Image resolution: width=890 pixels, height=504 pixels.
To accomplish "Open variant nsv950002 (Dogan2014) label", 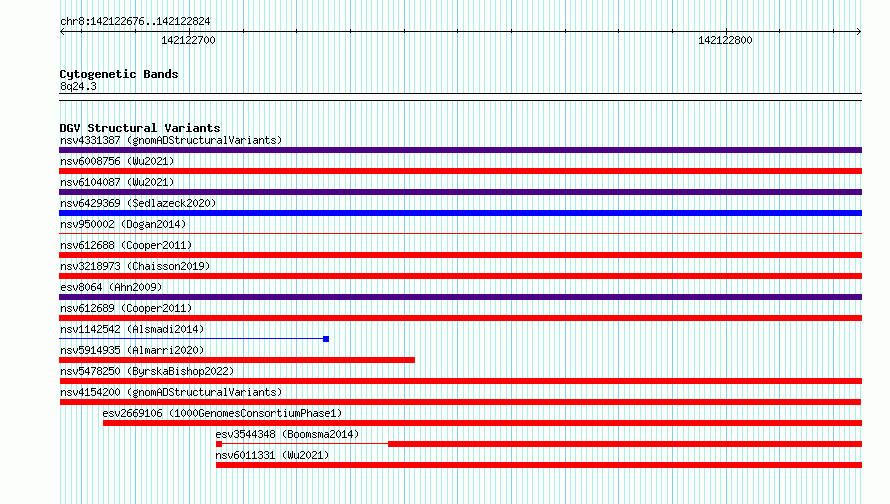I will coord(123,224).
